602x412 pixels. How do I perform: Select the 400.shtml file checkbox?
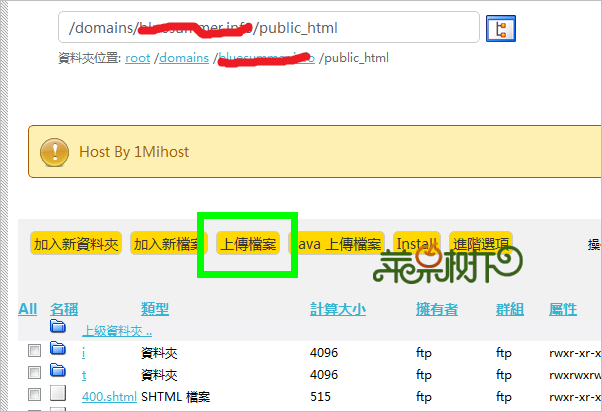pos(34,395)
